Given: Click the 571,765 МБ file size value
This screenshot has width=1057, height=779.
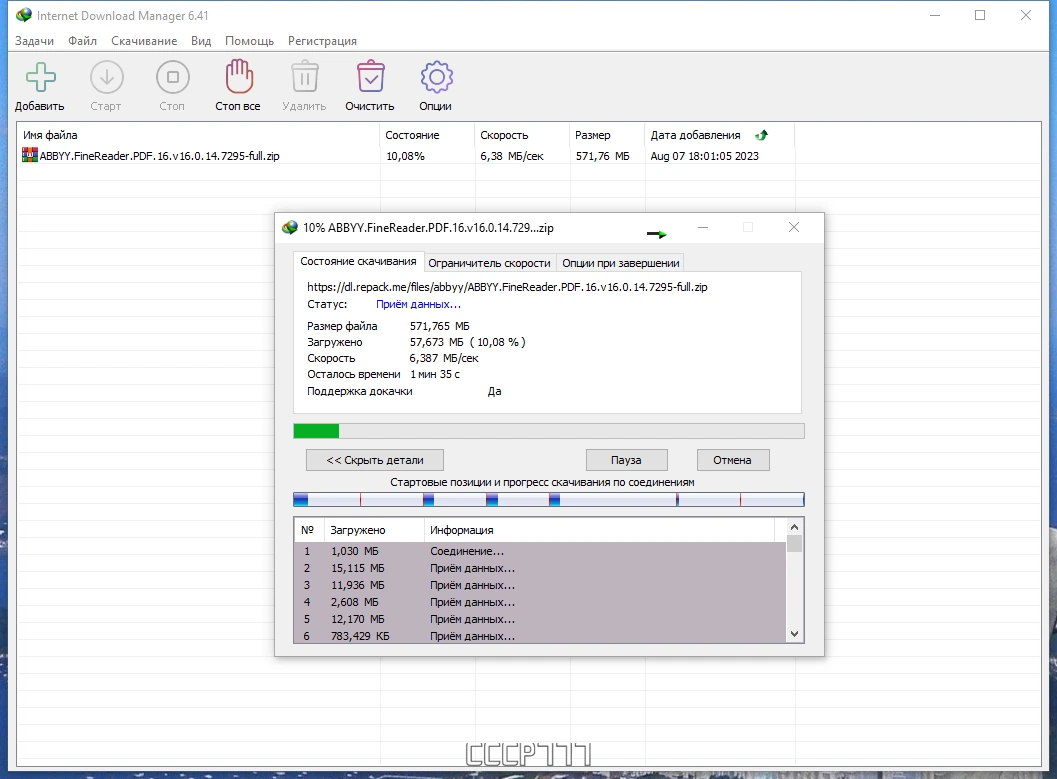Looking at the screenshot, I should pyautogui.click(x=440, y=326).
